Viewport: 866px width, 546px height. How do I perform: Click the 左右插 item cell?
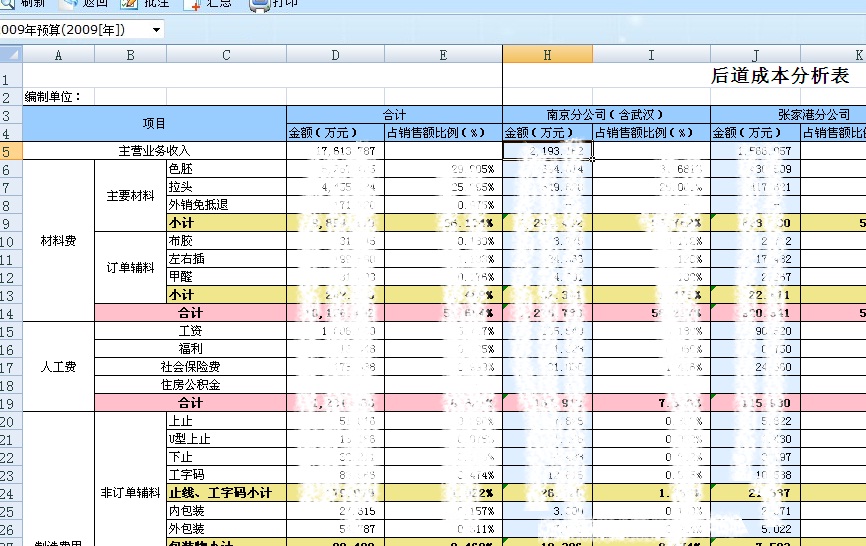pyautogui.click(x=226, y=259)
